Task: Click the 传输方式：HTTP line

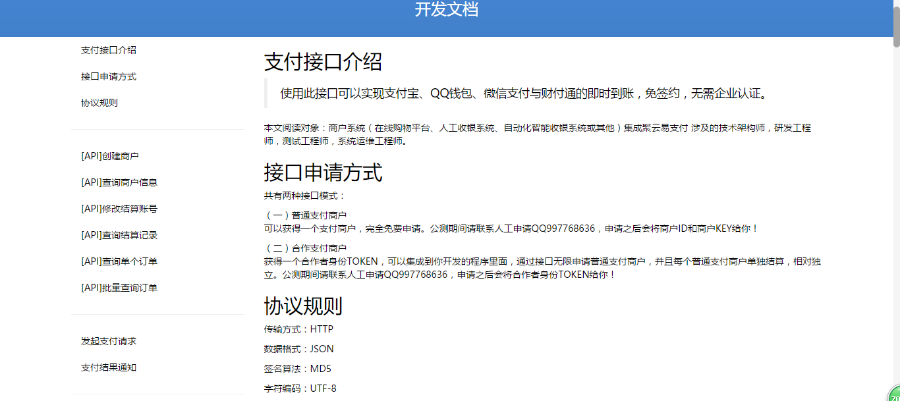Action: [298, 329]
